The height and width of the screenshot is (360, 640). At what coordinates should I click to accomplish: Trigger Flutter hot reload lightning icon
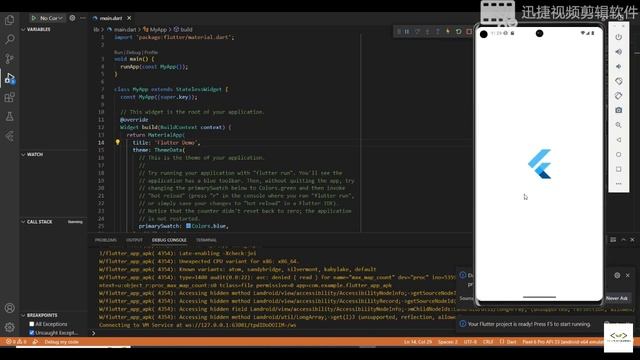click(x=448, y=31)
